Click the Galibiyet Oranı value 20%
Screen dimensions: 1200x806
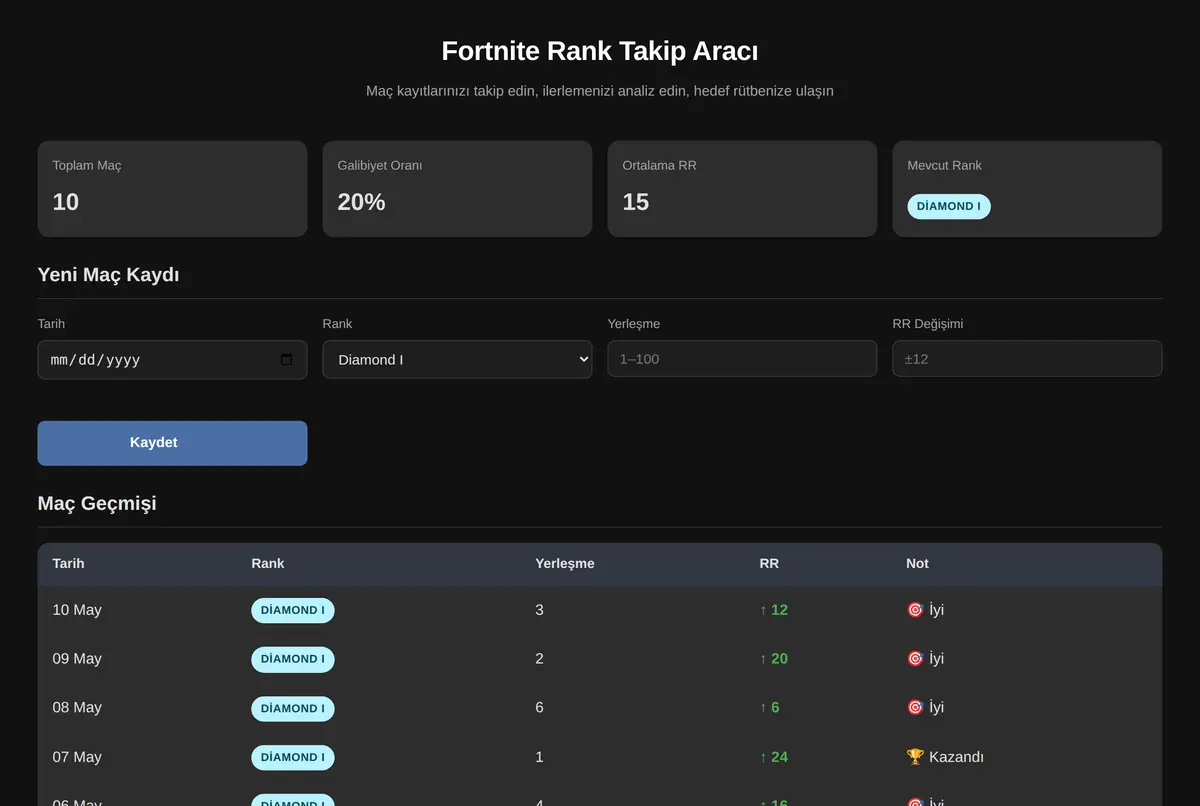click(361, 202)
